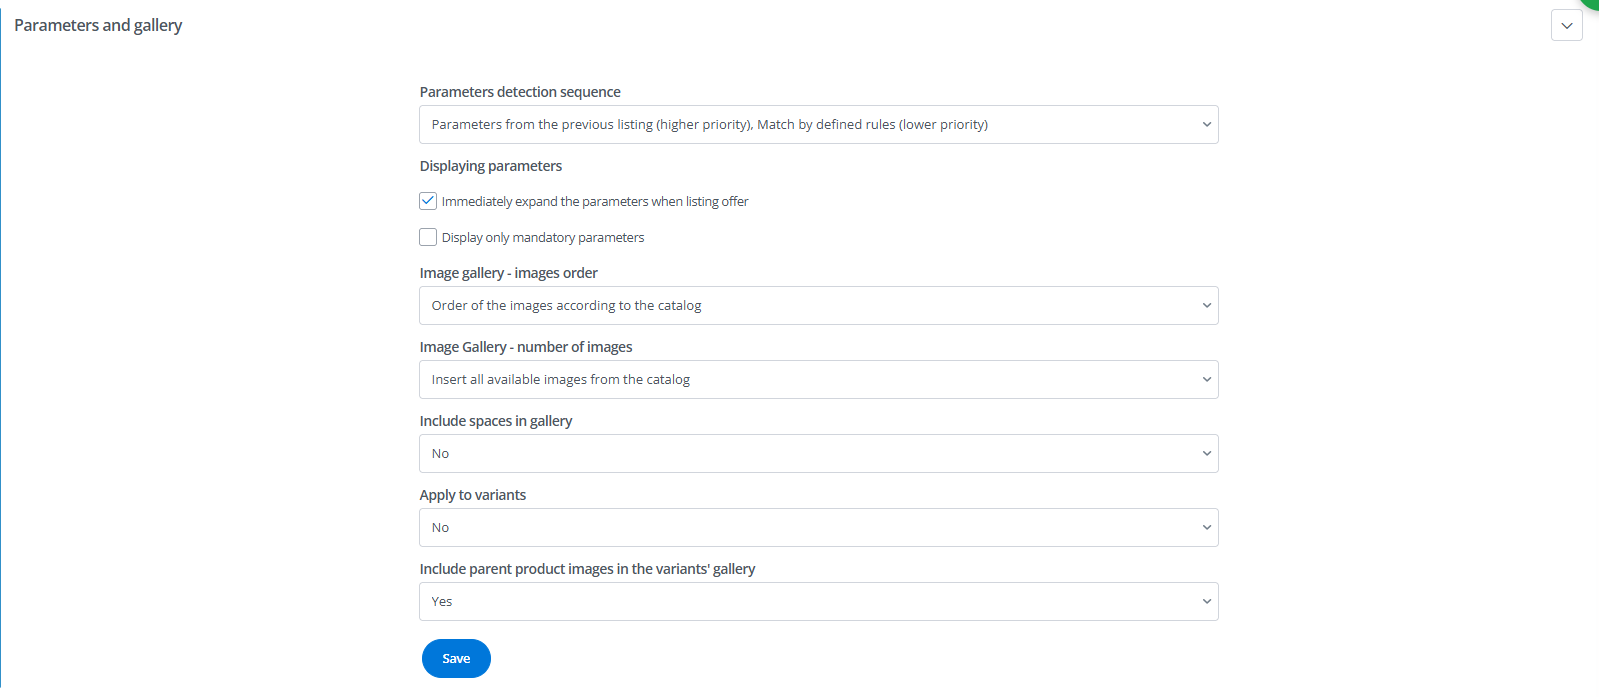This screenshot has width=1599, height=697.
Task: Click the 'Include parent product images' label
Action: coord(587,569)
